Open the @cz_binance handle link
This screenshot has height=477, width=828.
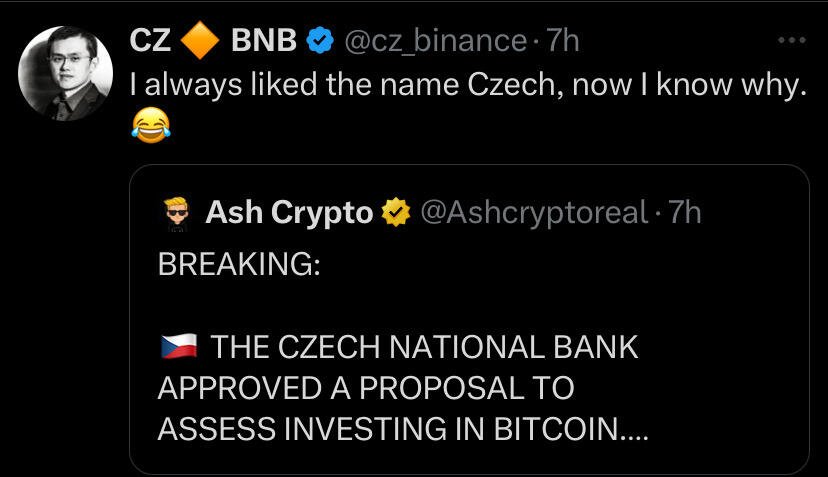coord(436,41)
